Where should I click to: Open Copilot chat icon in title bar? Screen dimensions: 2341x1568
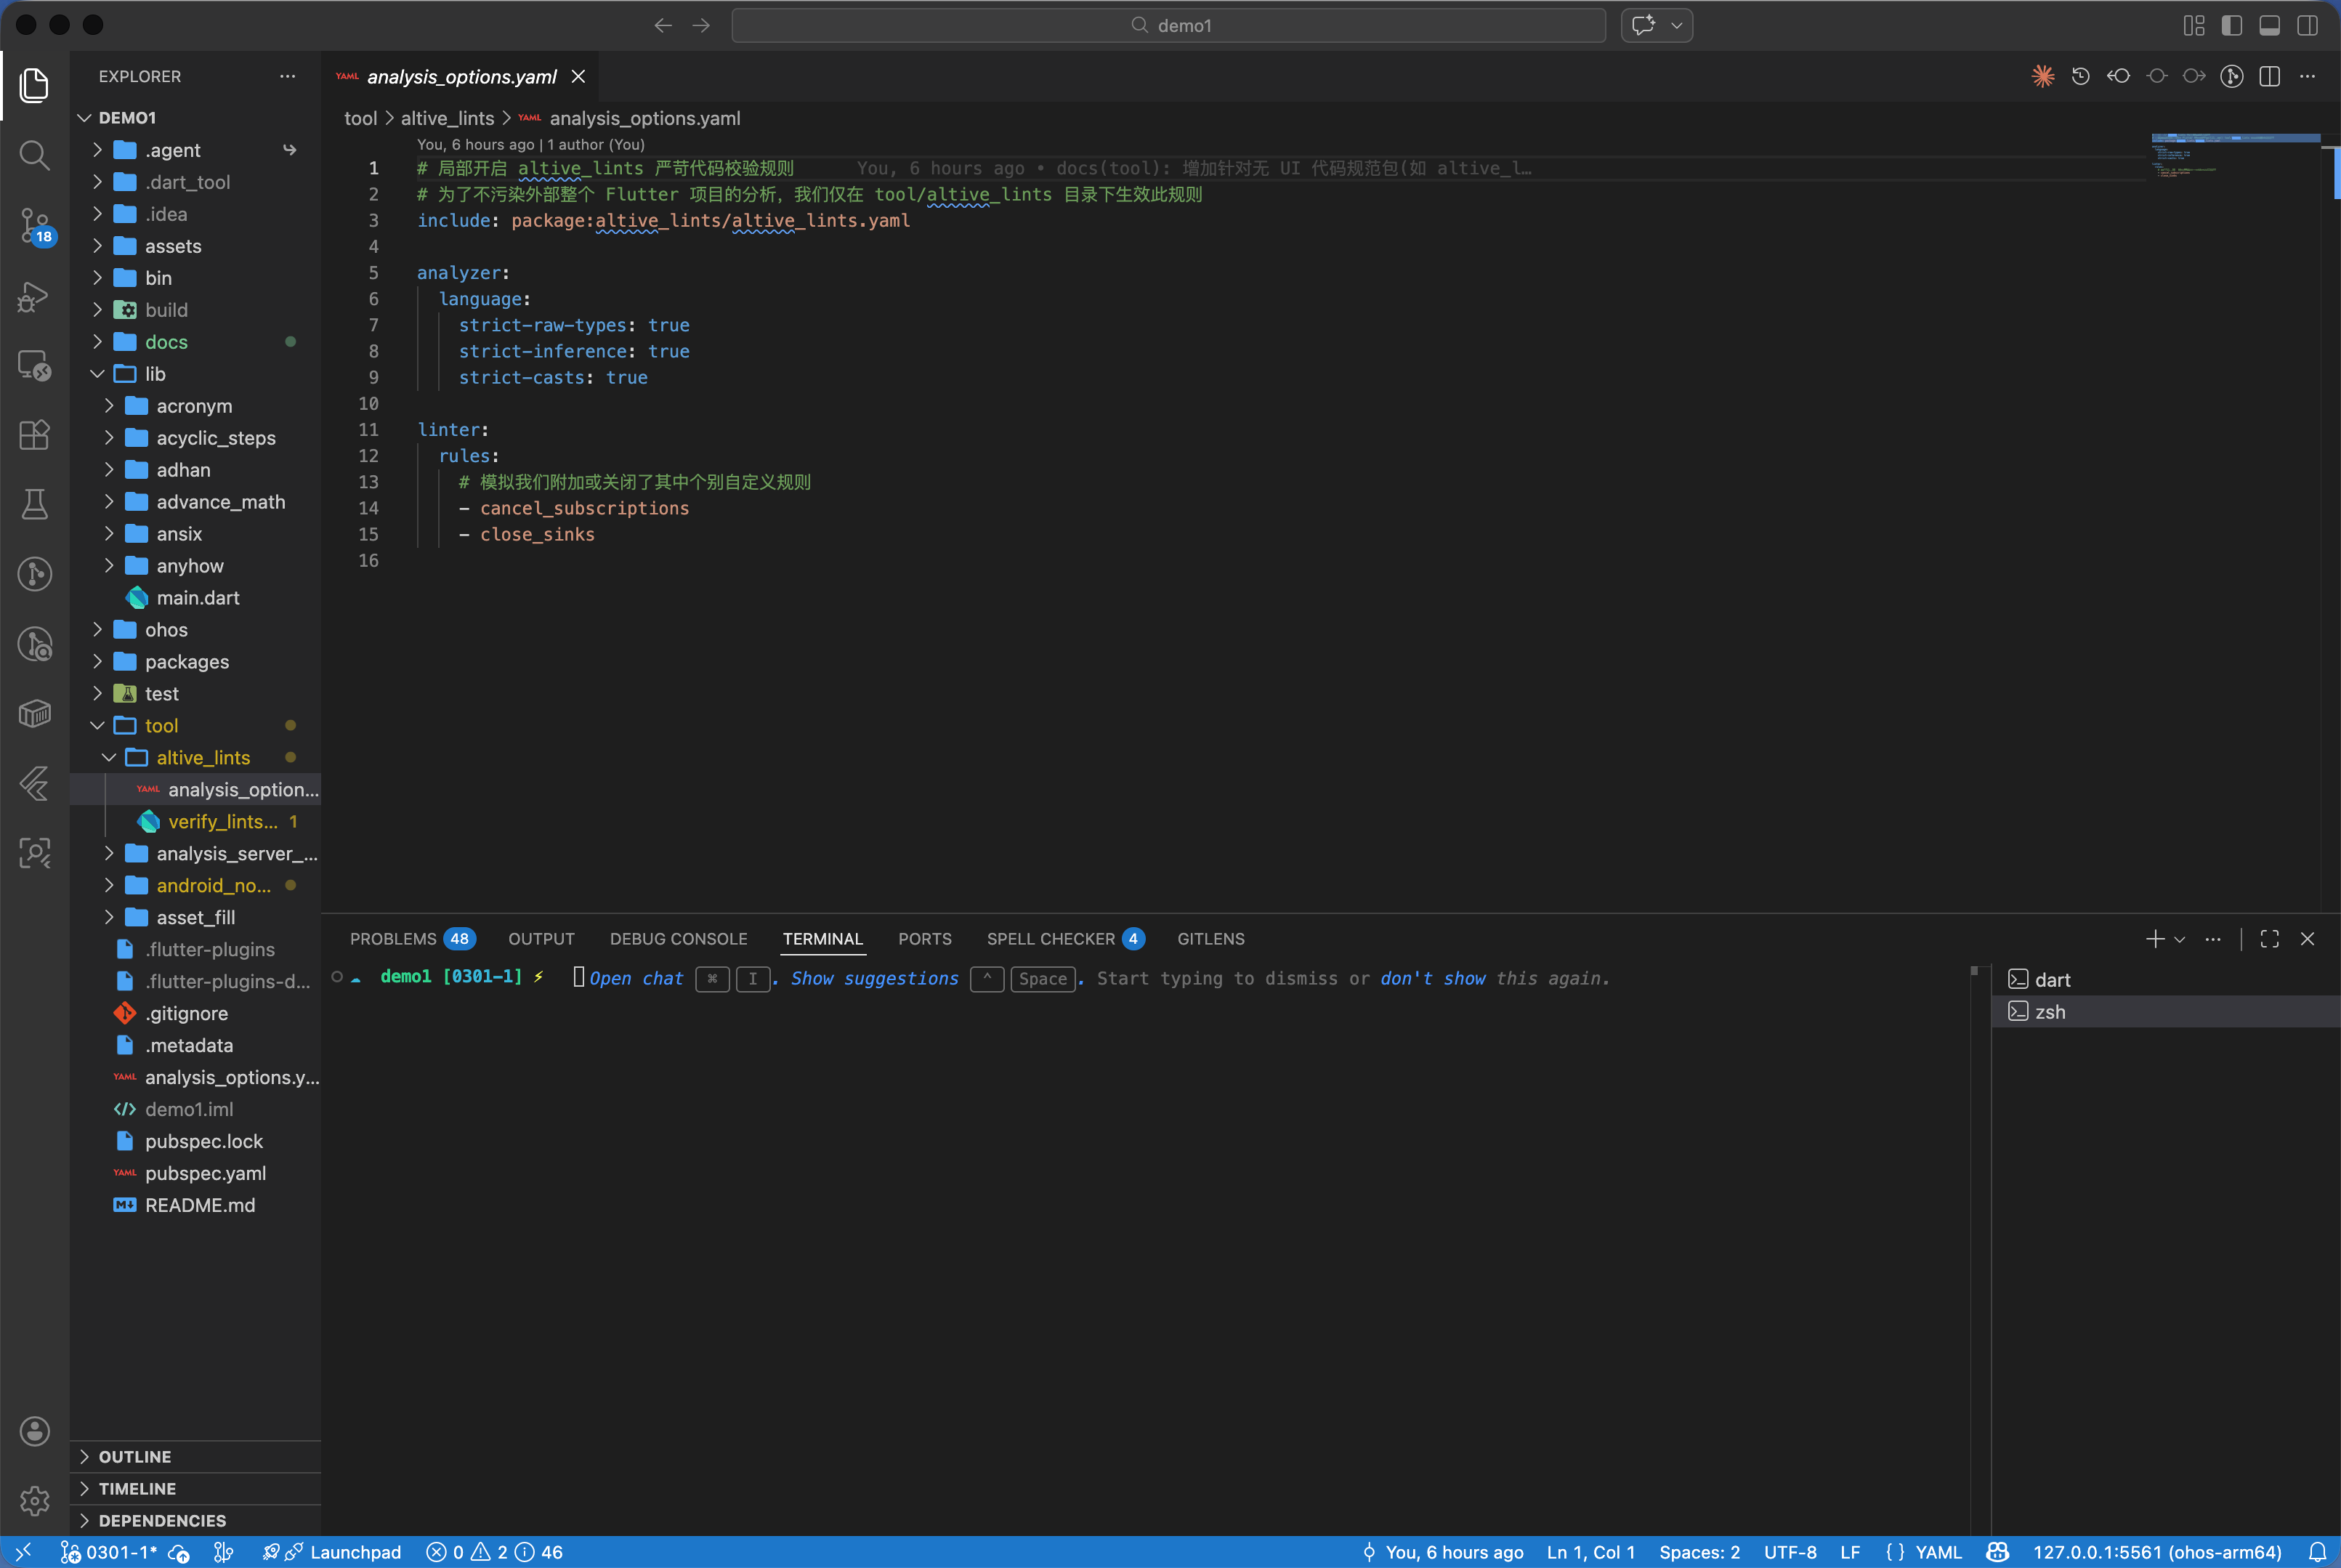1643,25
